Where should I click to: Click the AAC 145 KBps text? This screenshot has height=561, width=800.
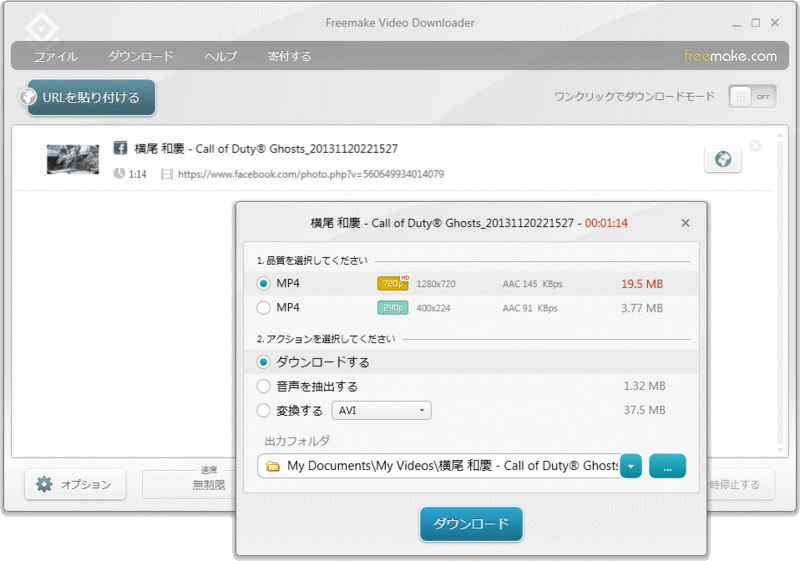[532, 284]
